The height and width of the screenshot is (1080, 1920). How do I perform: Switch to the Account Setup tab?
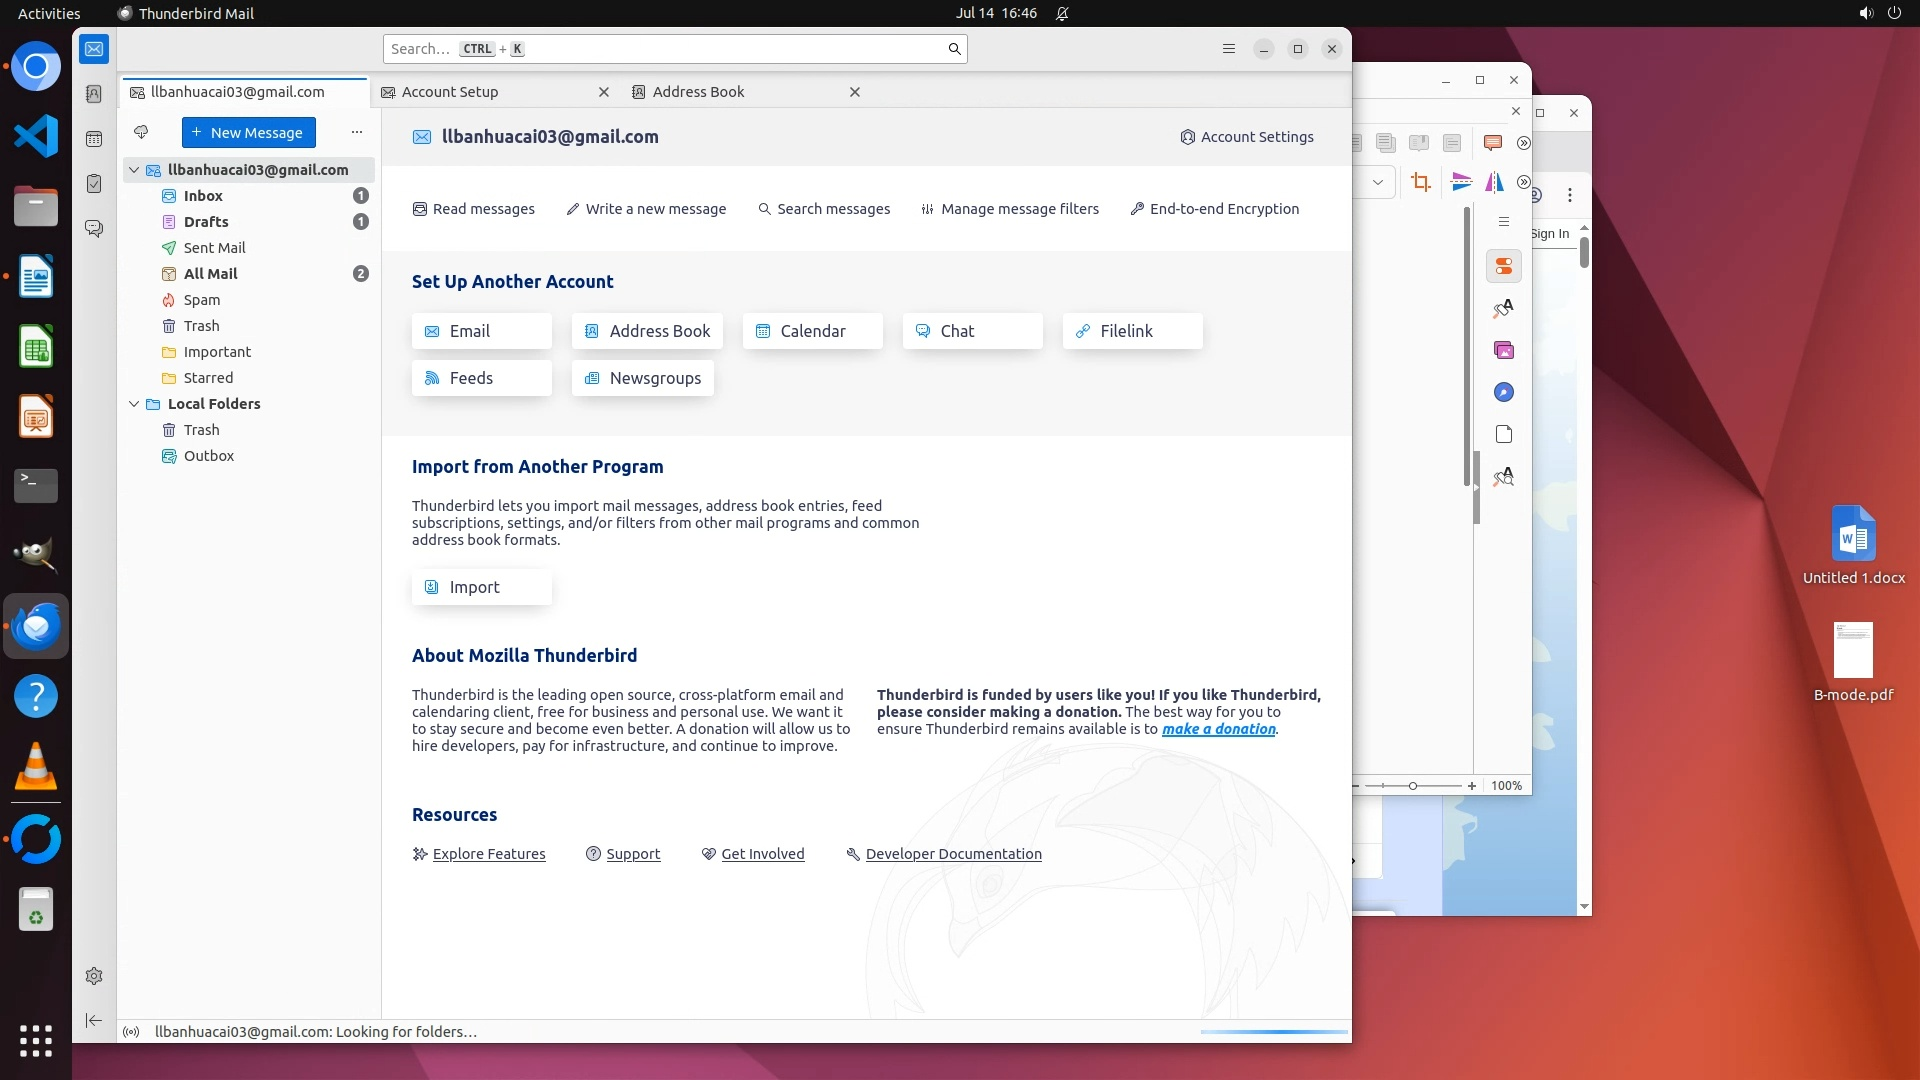click(x=450, y=92)
